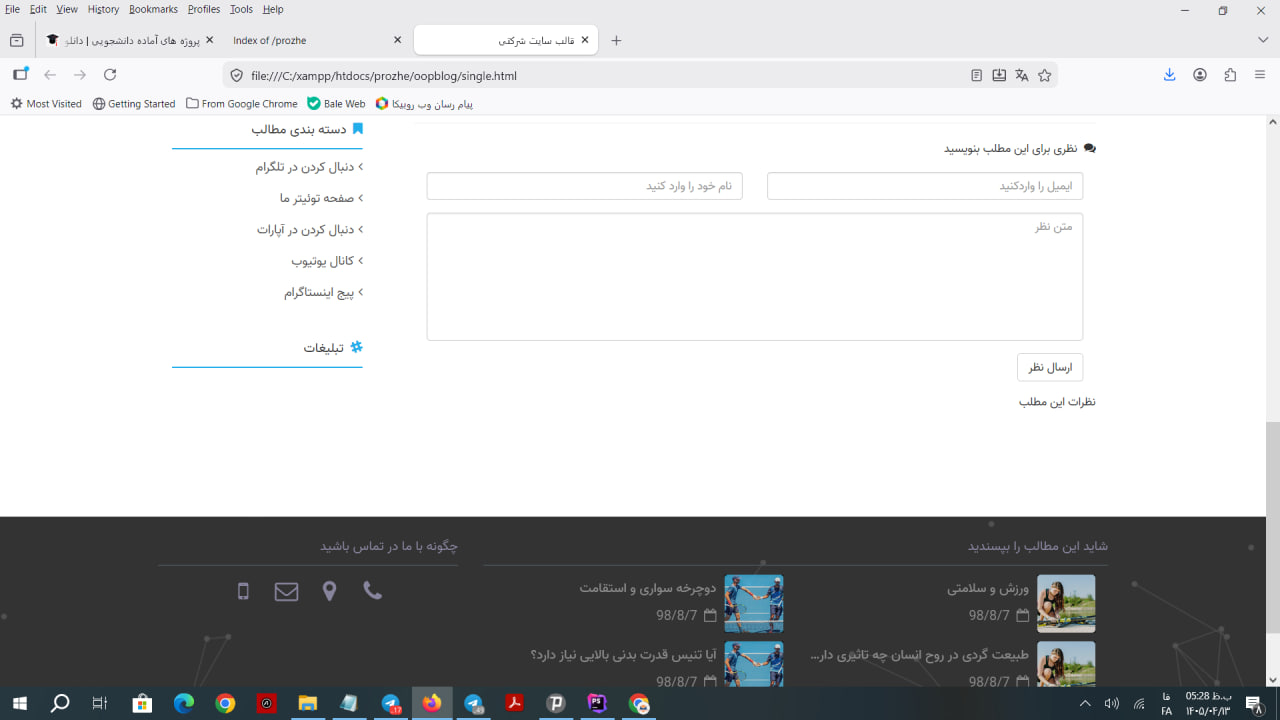The image size is (1280, 720).
Task: Focus the comment textarea 'متن نظر'
Action: 755,277
